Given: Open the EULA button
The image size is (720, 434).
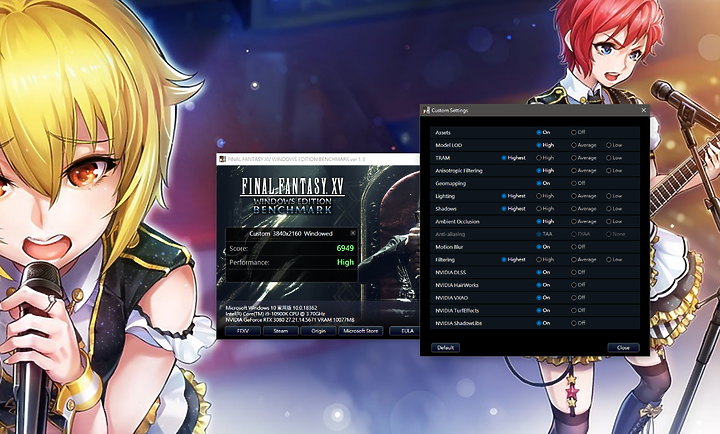Looking at the screenshot, I should click(x=405, y=331).
